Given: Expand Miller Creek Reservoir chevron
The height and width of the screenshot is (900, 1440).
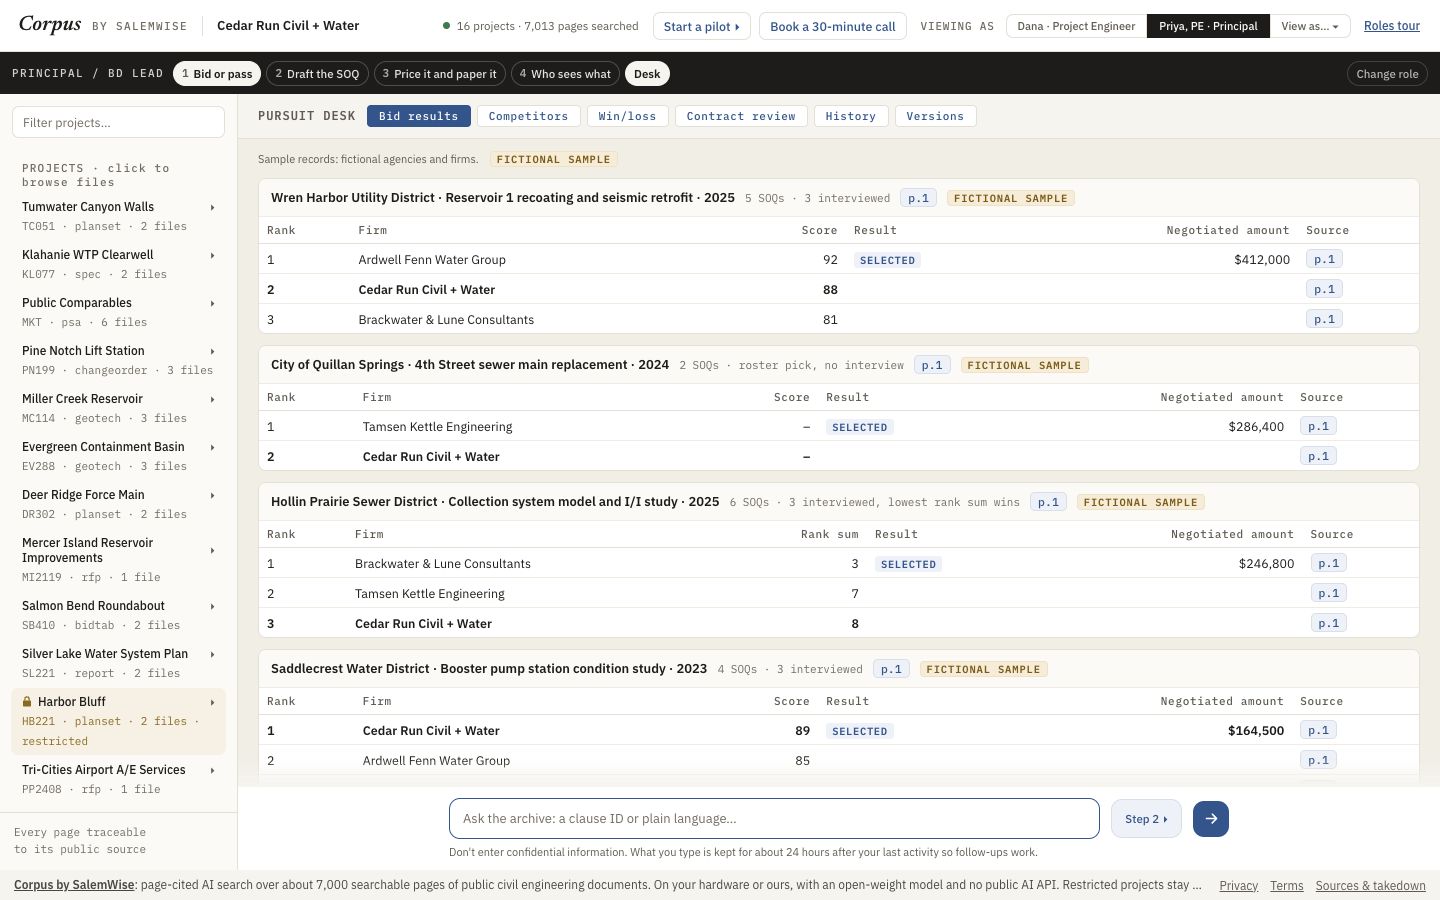Looking at the screenshot, I should click(x=212, y=399).
